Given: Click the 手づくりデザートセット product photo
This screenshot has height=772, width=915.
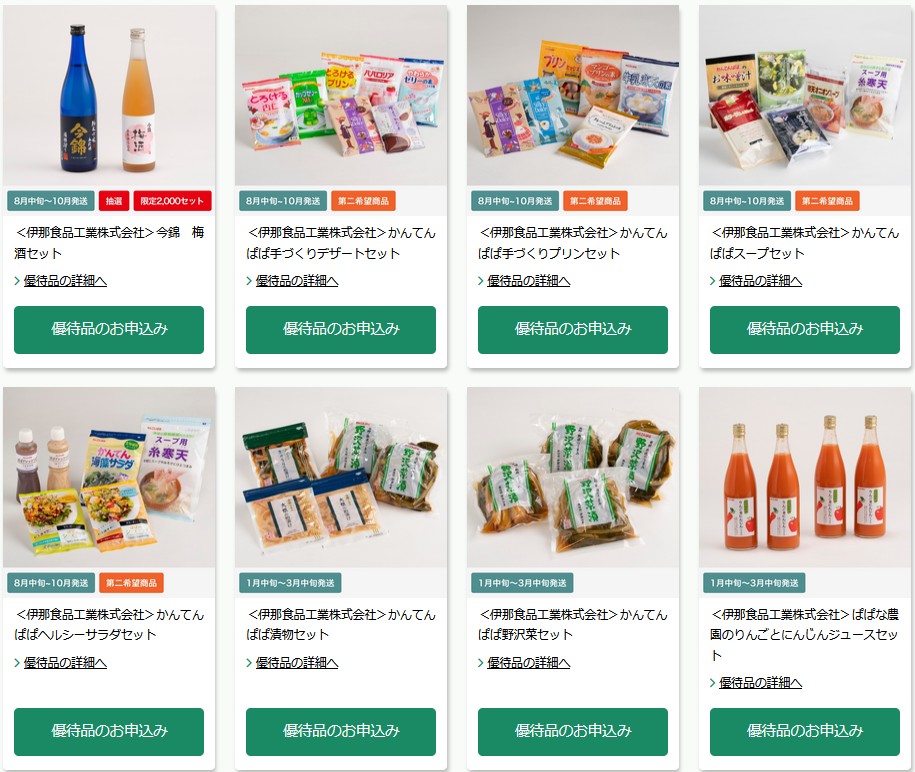Looking at the screenshot, I should [341, 95].
